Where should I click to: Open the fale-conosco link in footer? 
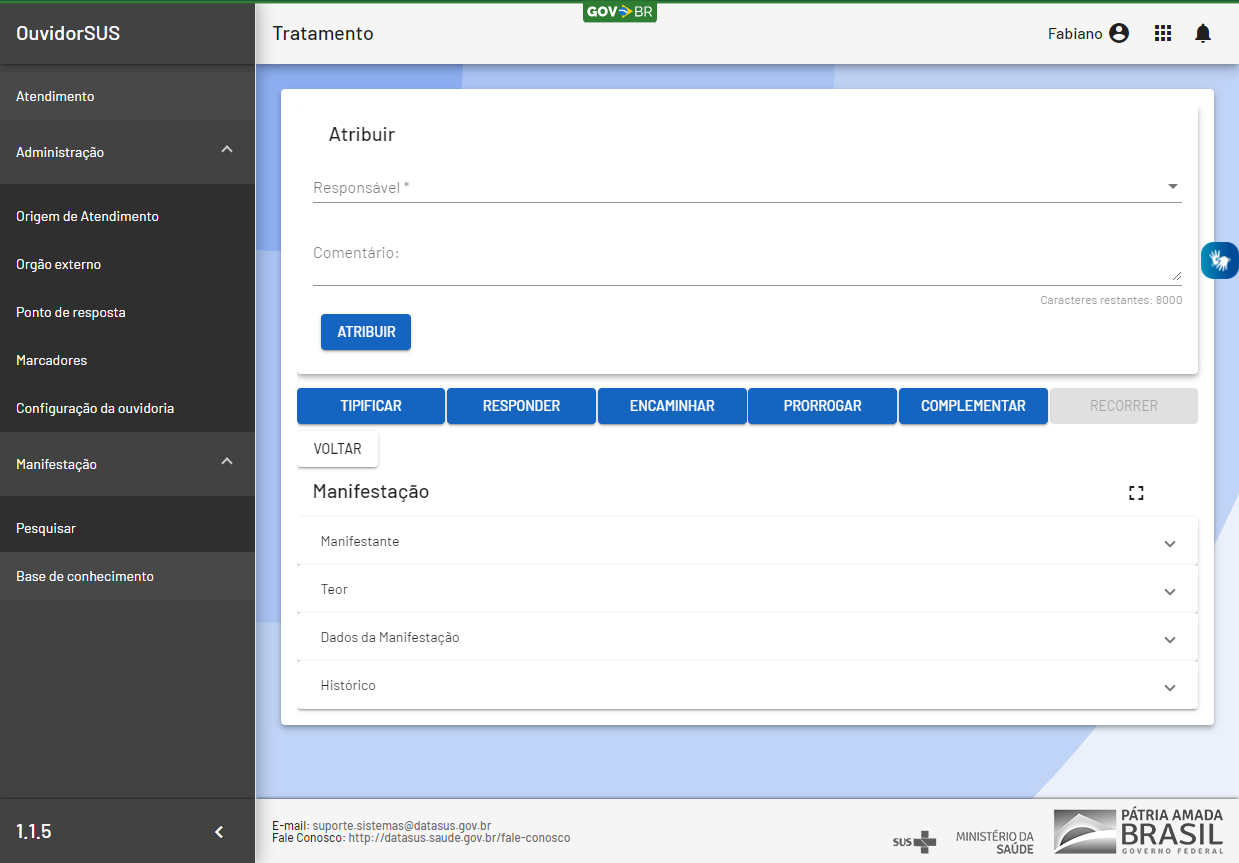tap(459, 838)
